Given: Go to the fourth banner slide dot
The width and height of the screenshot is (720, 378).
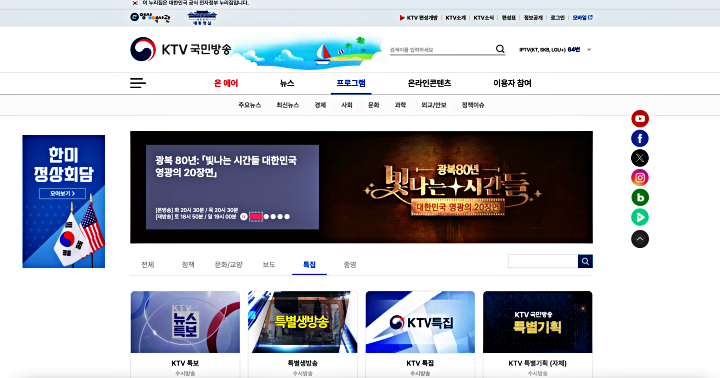Looking at the screenshot, I should click(280, 217).
